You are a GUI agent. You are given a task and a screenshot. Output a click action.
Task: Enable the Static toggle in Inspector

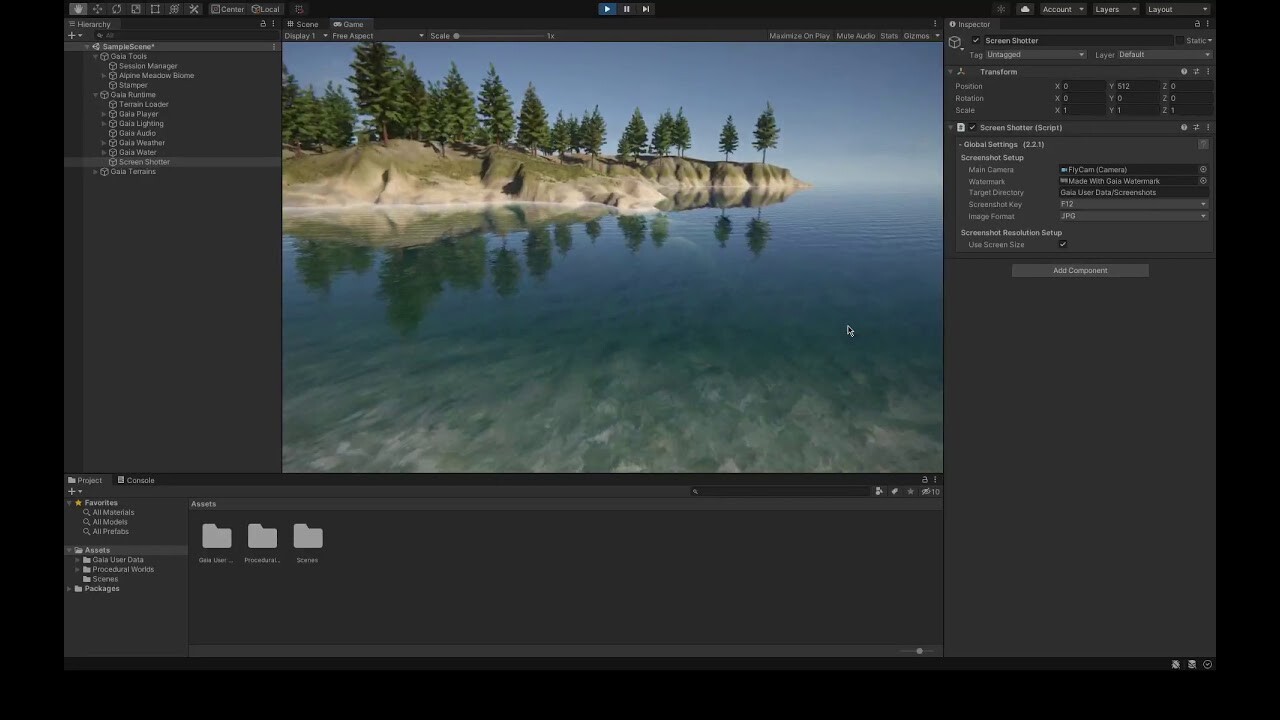tap(1179, 40)
